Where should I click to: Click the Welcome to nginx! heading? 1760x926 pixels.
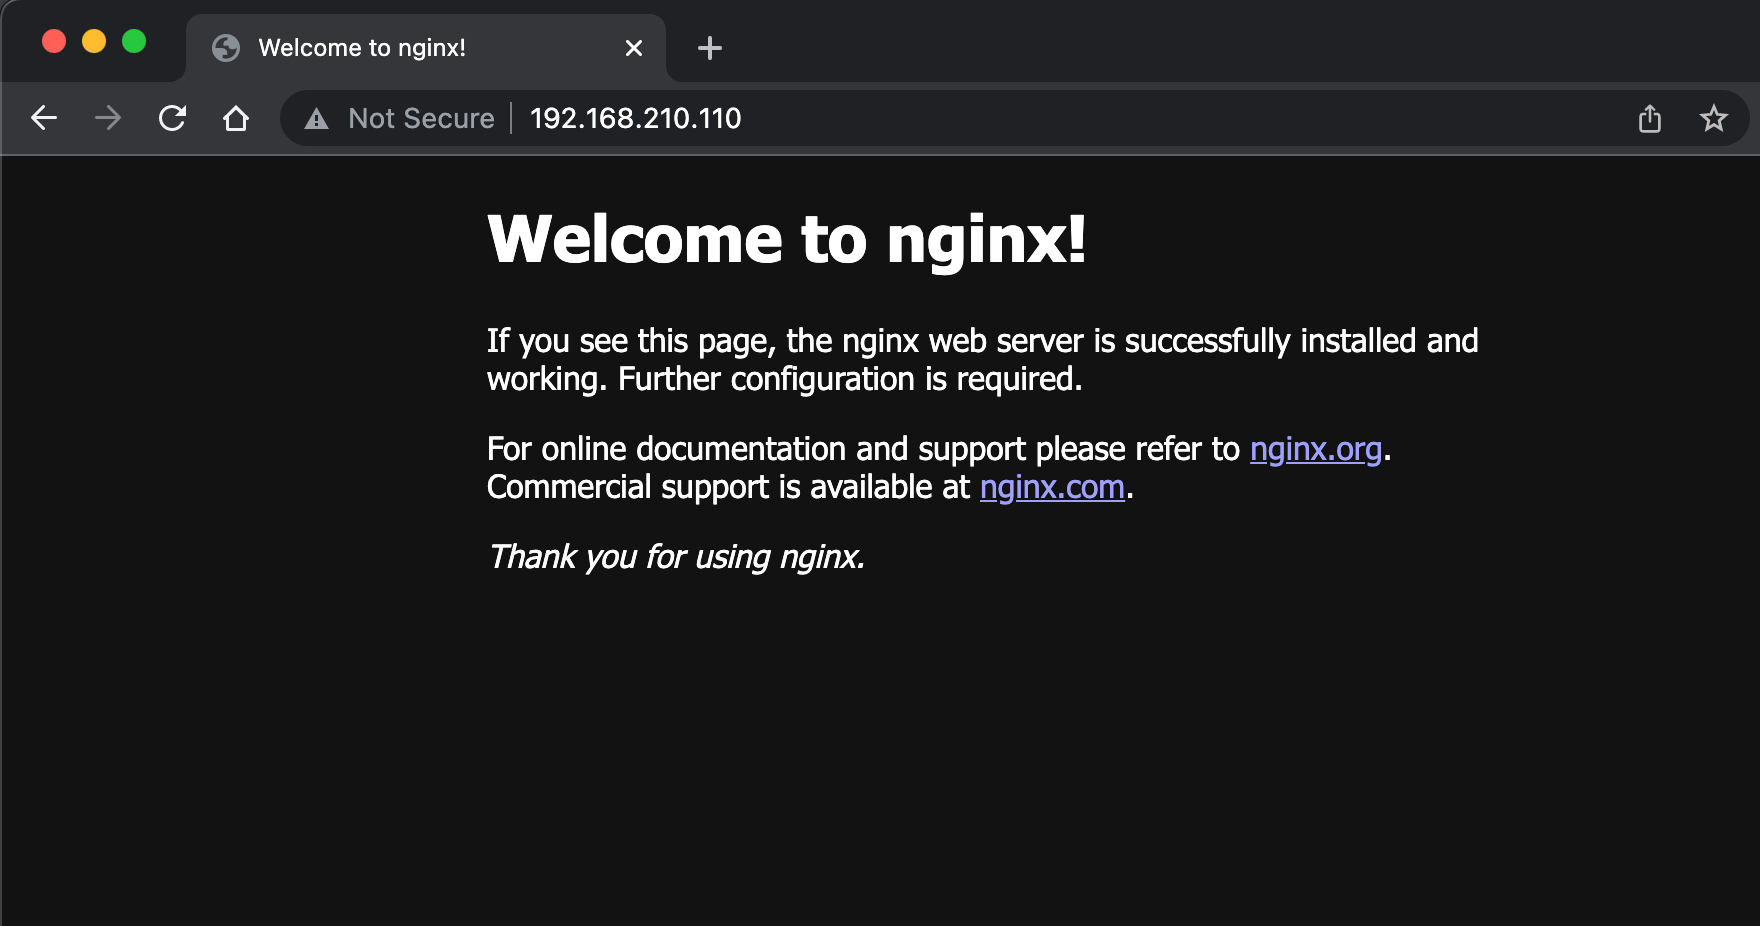pyautogui.click(x=787, y=240)
